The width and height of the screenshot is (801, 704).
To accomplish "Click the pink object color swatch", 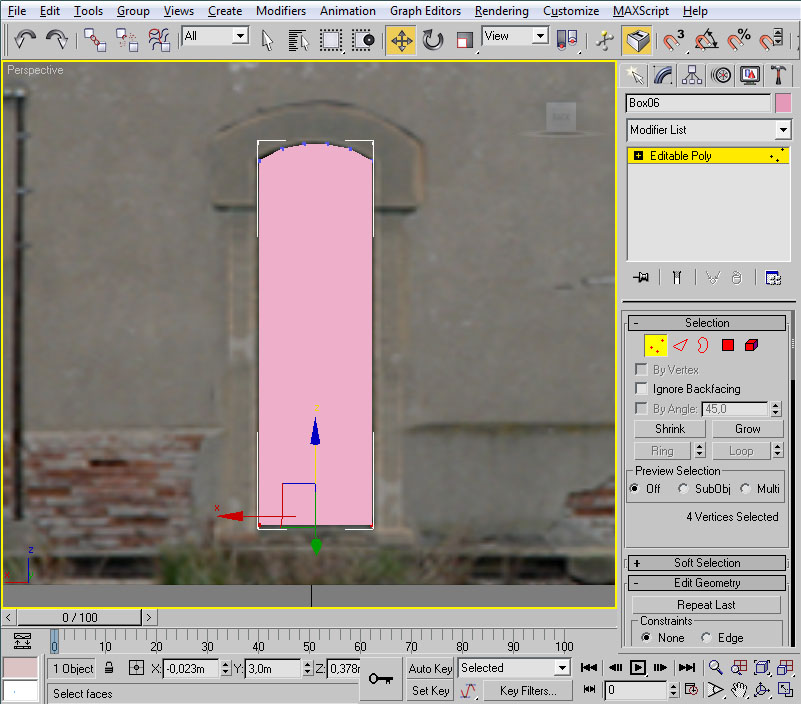I will tap(783, 103).
